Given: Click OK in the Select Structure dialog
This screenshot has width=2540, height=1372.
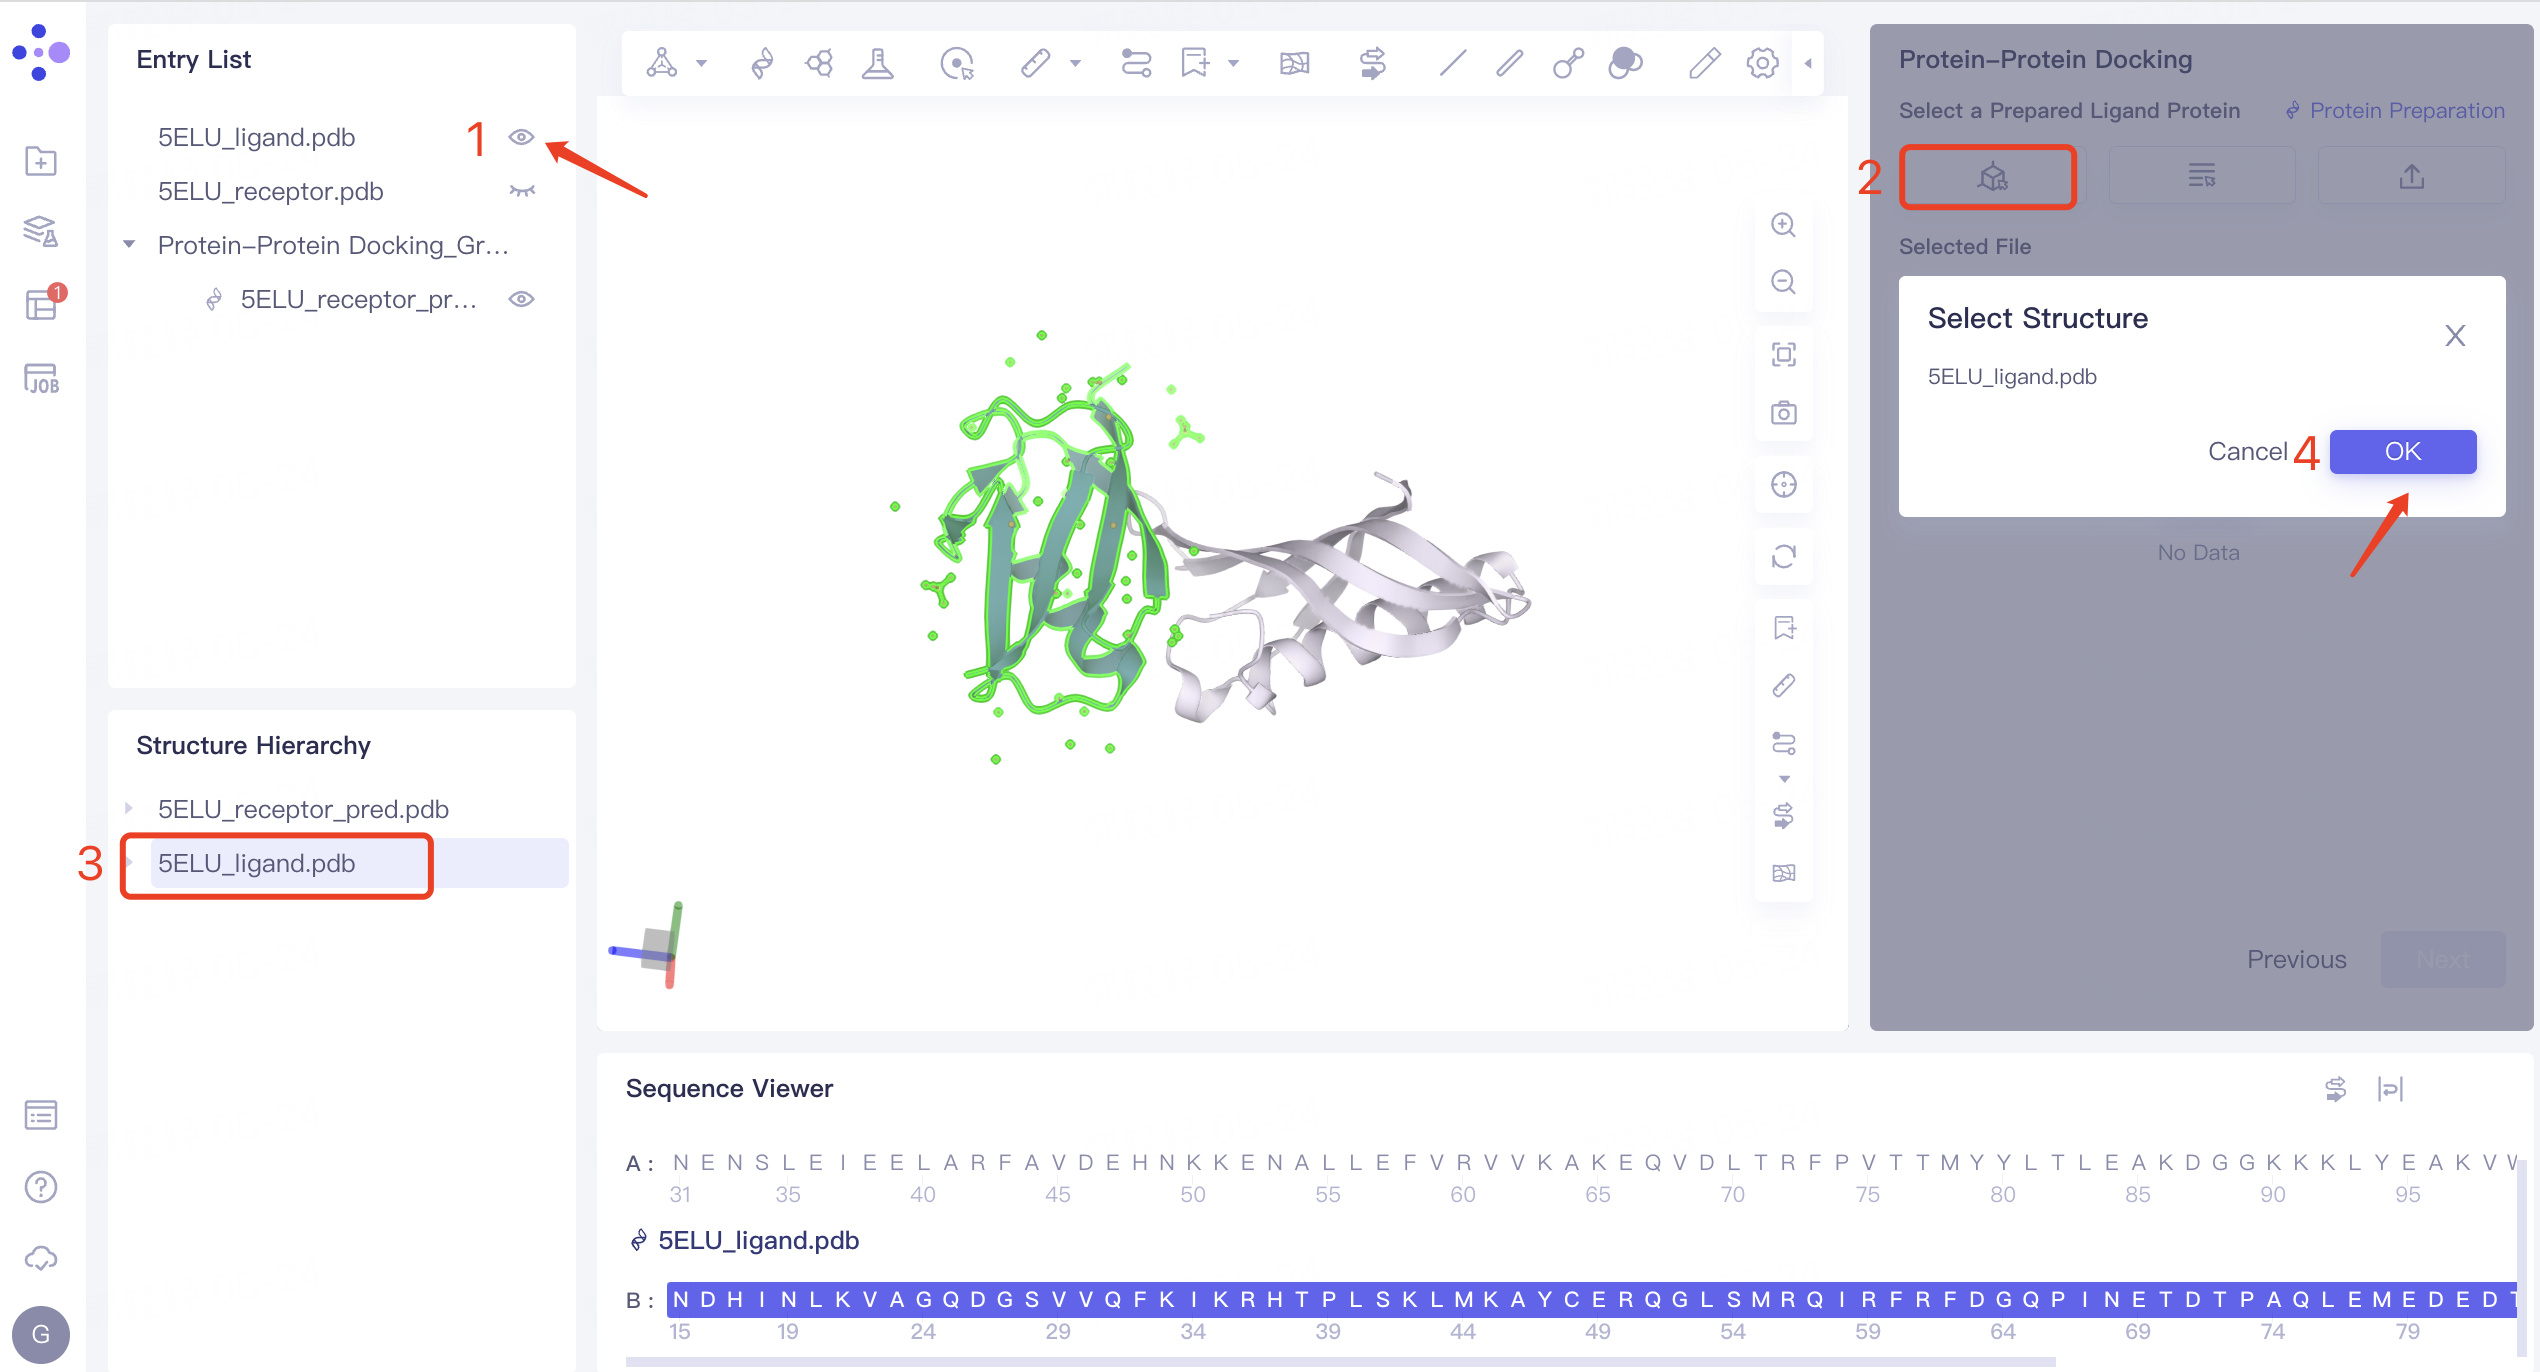Looking at the screenshot, I should click(x=2402, y=451).
